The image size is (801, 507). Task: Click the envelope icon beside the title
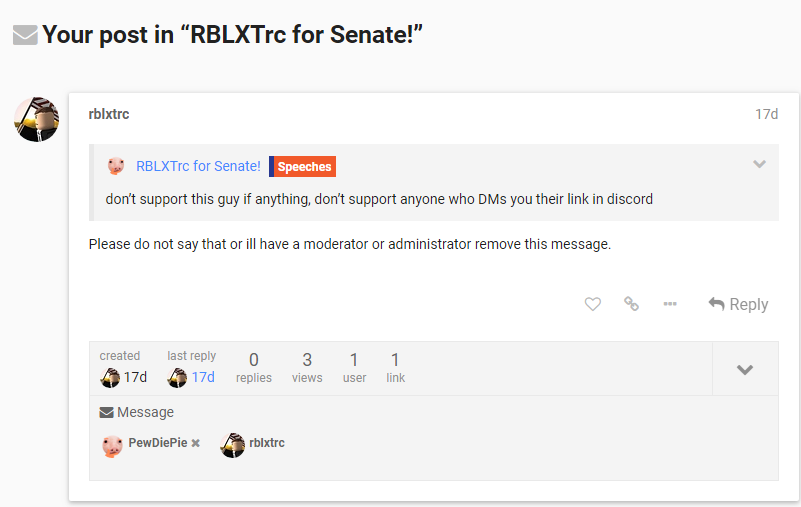[25, 35]
